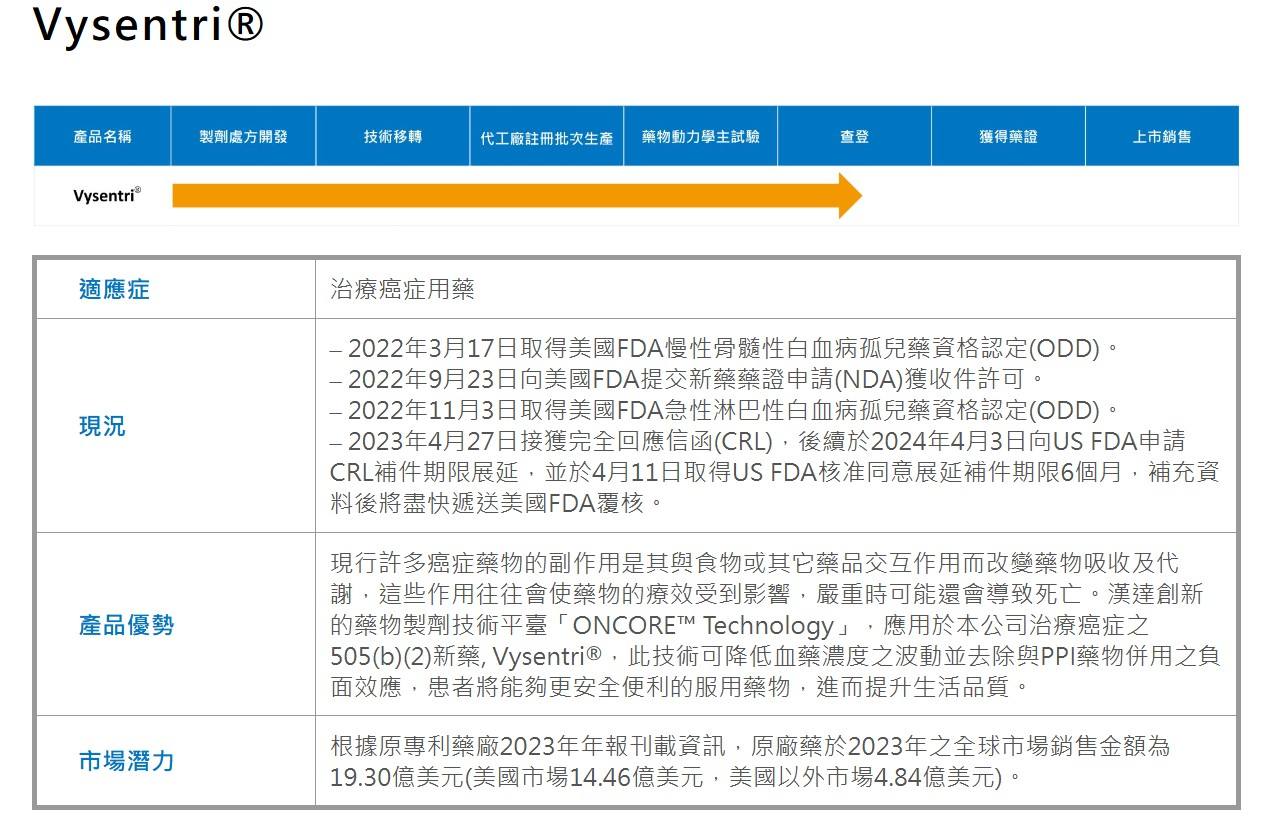Click the 適應症 row label

pyautogui.click(x=114, y=290)
